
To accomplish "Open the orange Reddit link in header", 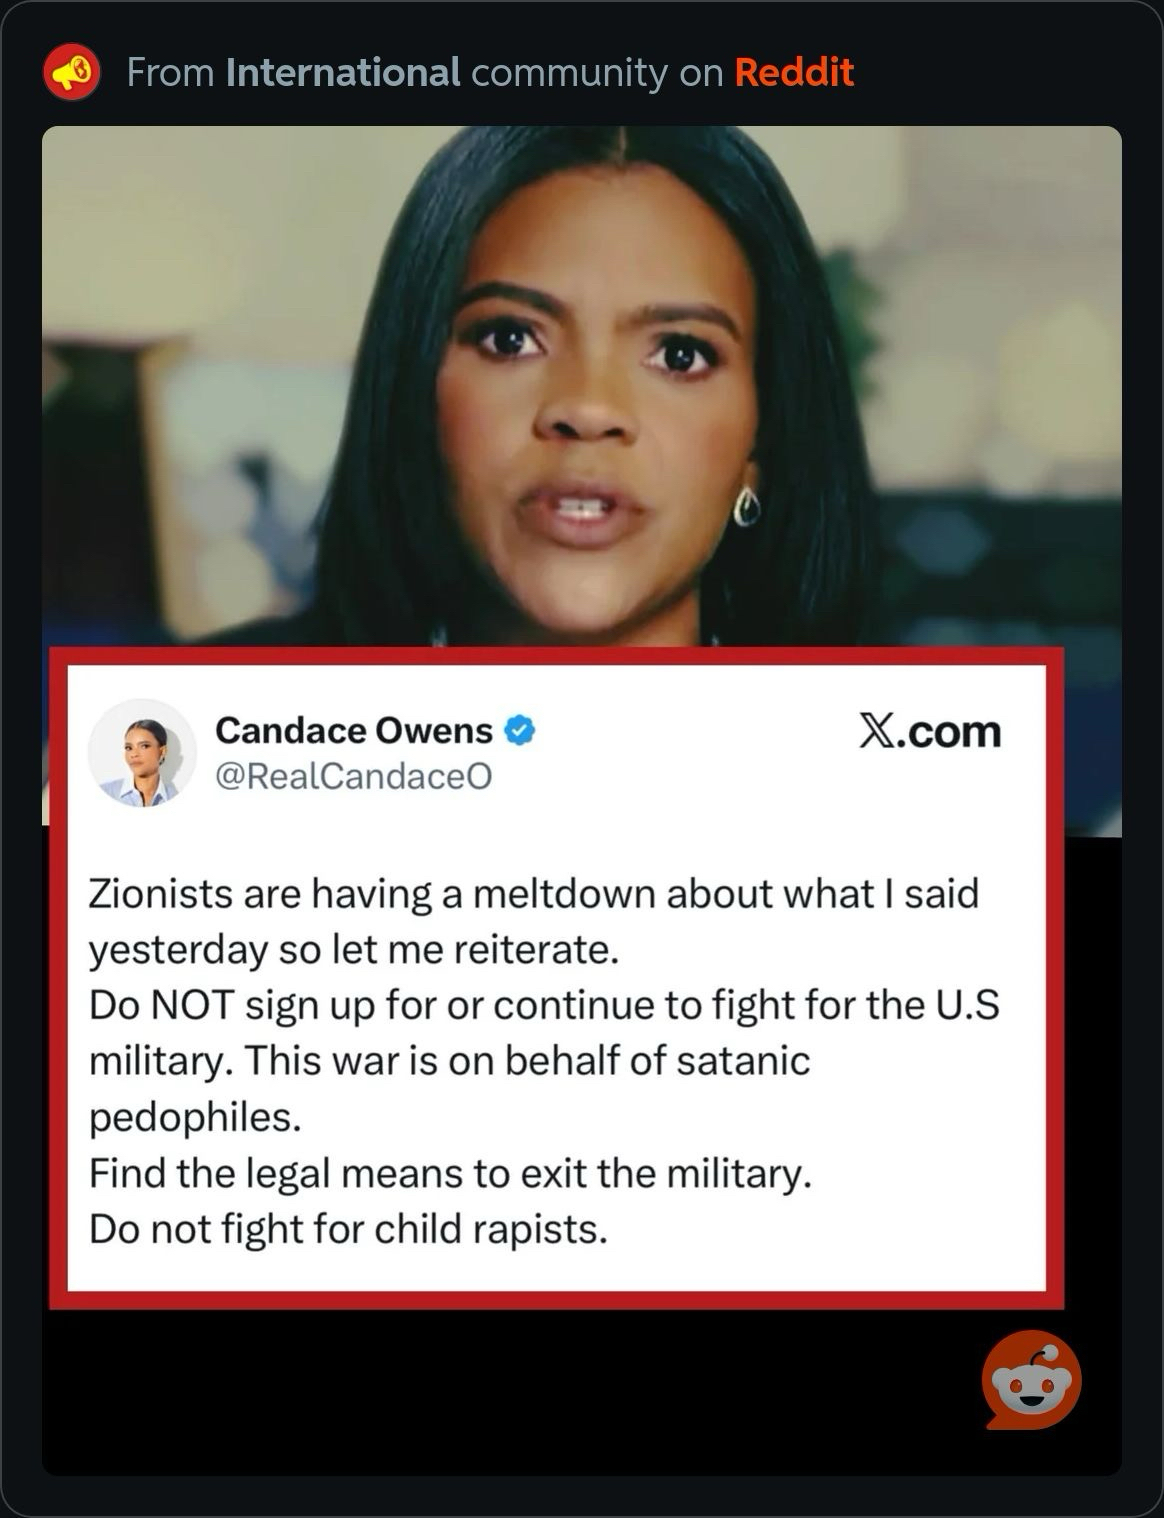I will coord(794,72).
